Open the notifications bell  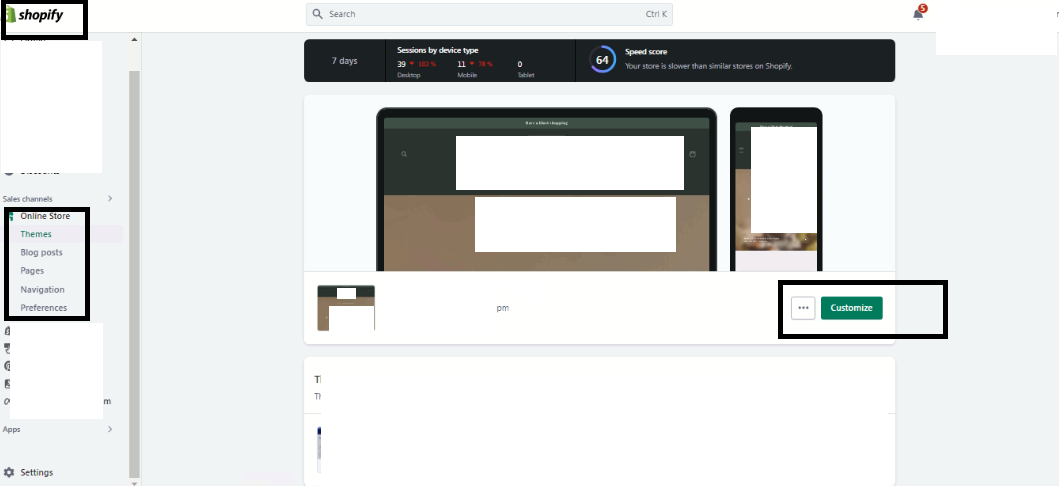tap(918, 14)
